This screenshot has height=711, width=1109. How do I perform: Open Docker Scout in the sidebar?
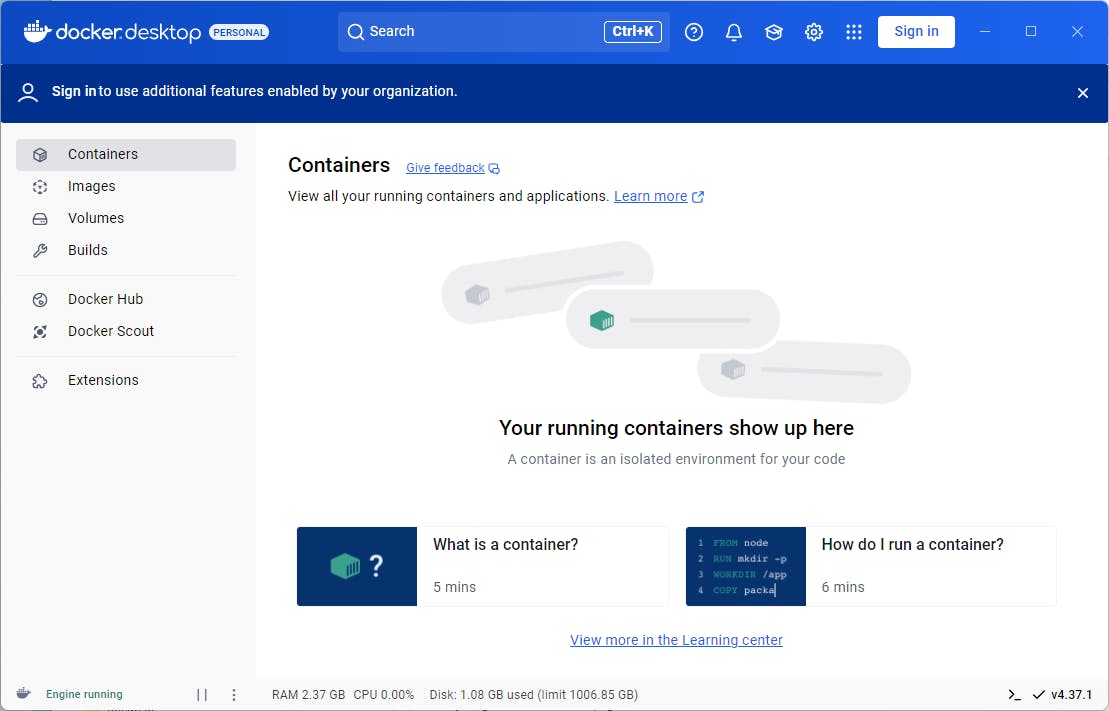click(x=126, y=331)
